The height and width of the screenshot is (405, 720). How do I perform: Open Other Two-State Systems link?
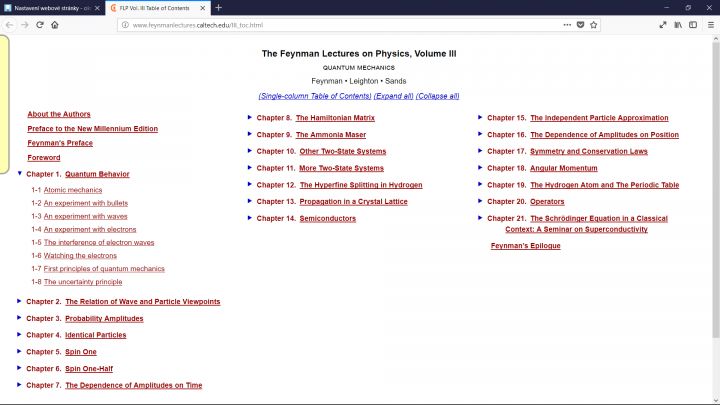point(343,151)
